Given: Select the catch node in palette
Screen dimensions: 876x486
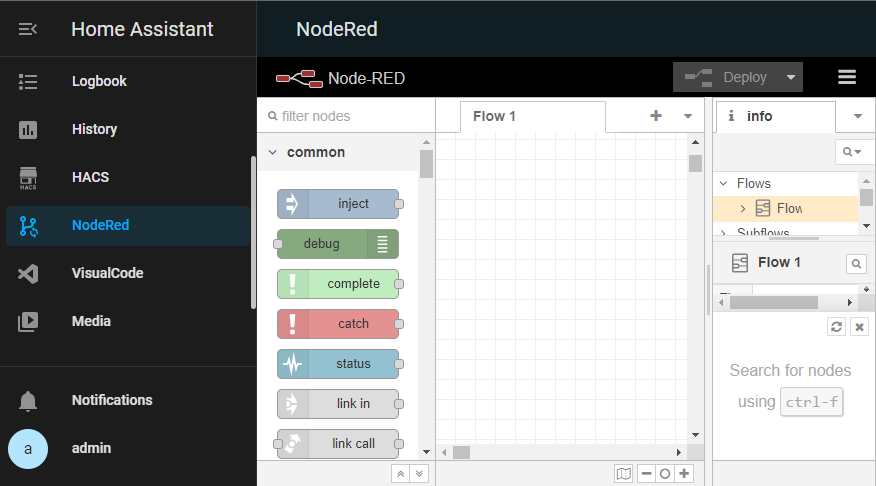Looking at the screenshot, I should (338, 324).
